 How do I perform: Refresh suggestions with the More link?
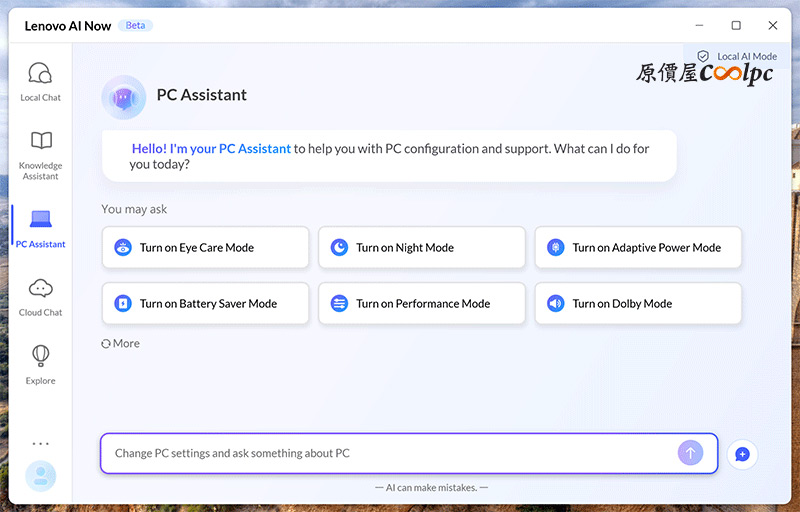click(120, 343)
